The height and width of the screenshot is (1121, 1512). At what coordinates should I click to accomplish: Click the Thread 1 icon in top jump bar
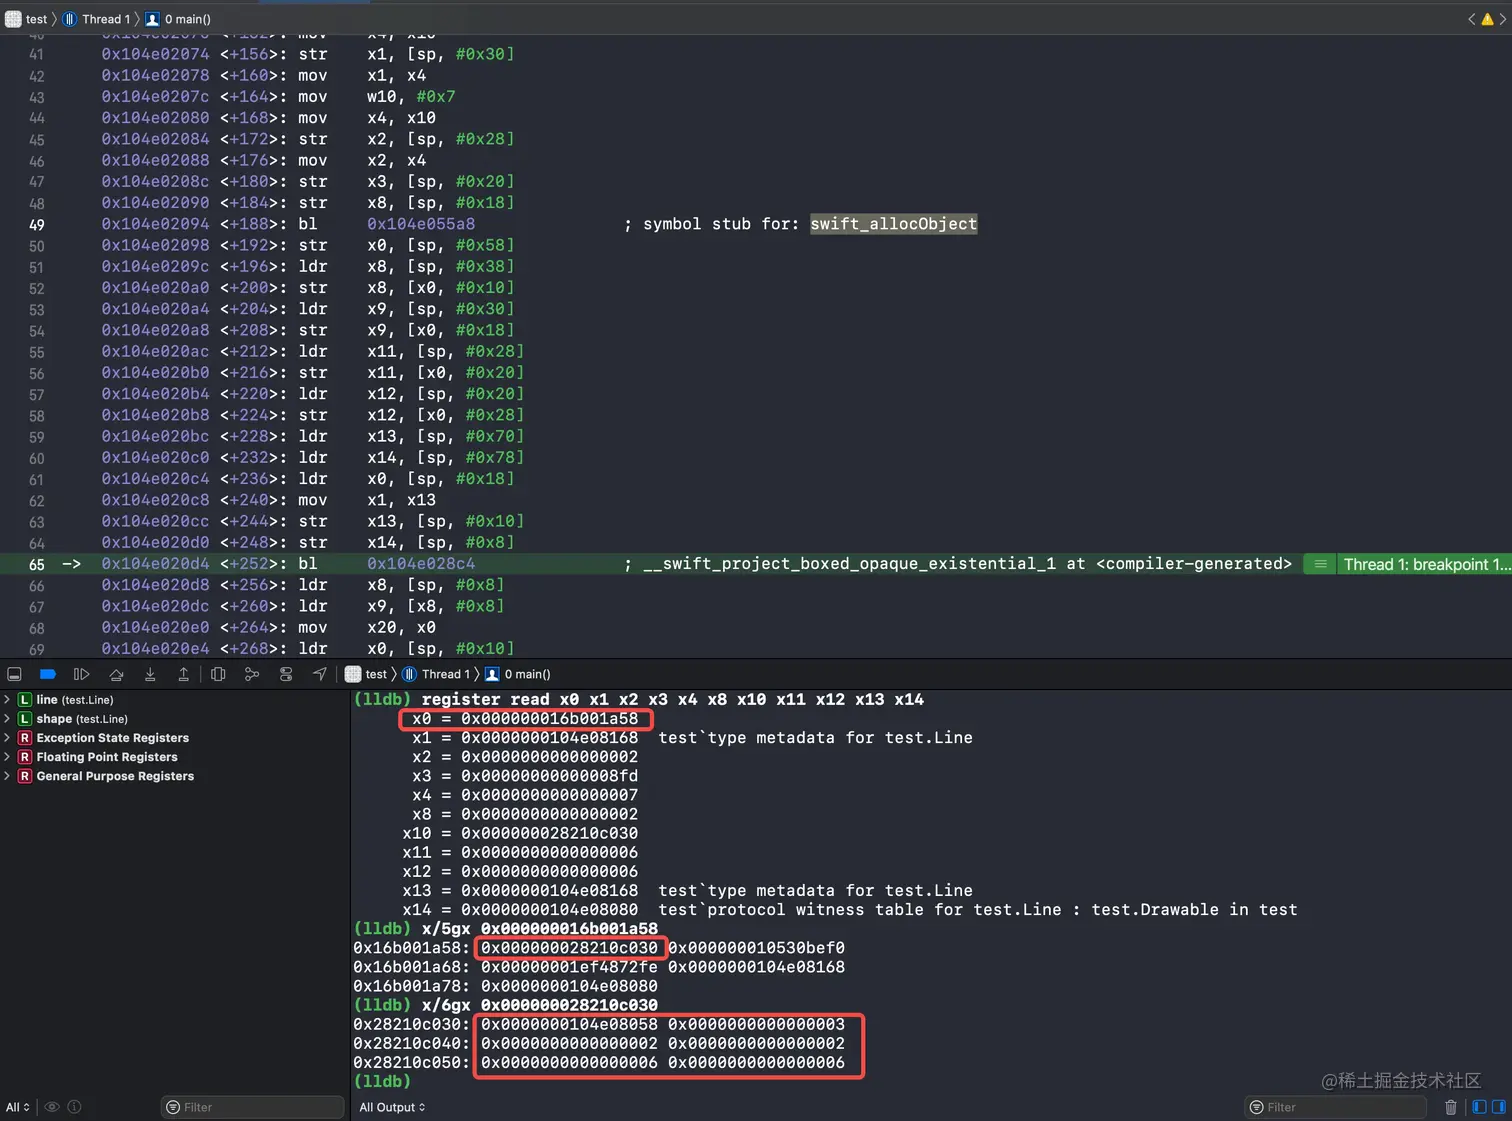point(70,19)
